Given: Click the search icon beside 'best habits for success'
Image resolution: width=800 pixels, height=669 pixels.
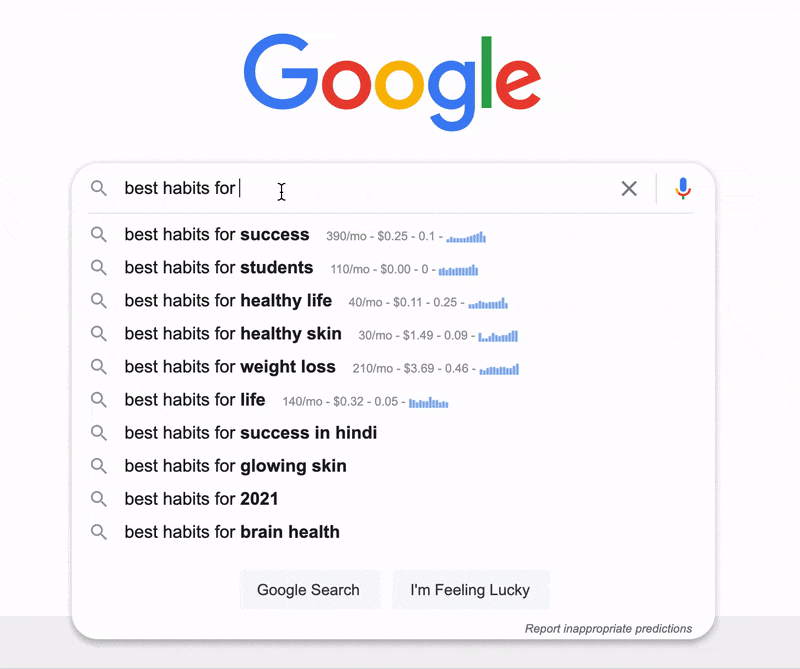Looking at the screenshot, I should click(98, 235).
